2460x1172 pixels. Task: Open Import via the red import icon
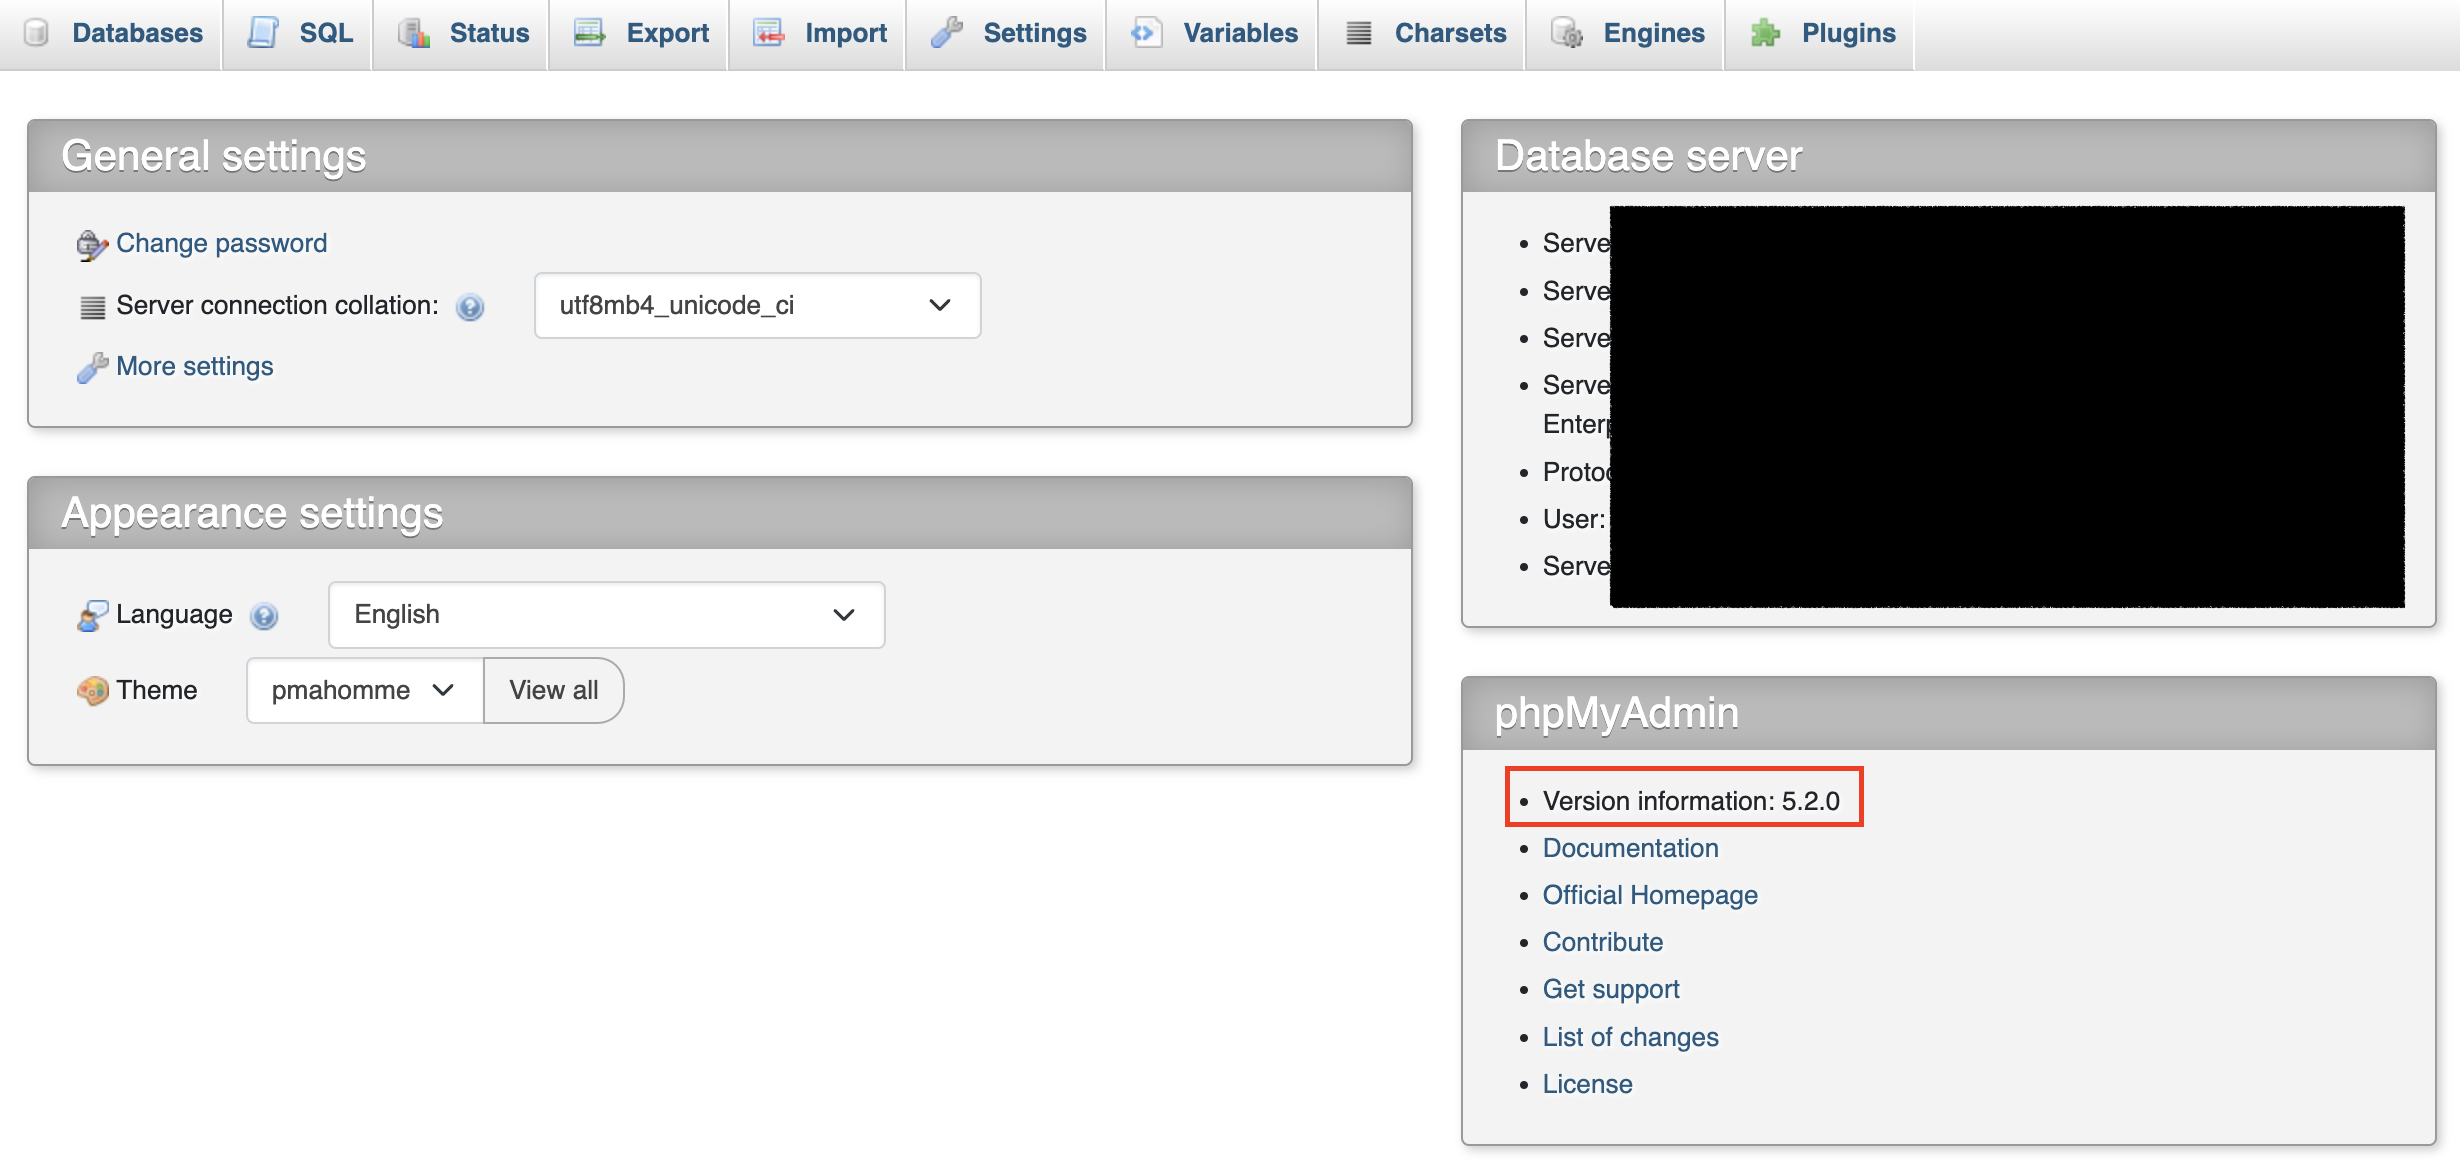coord(768,33)
